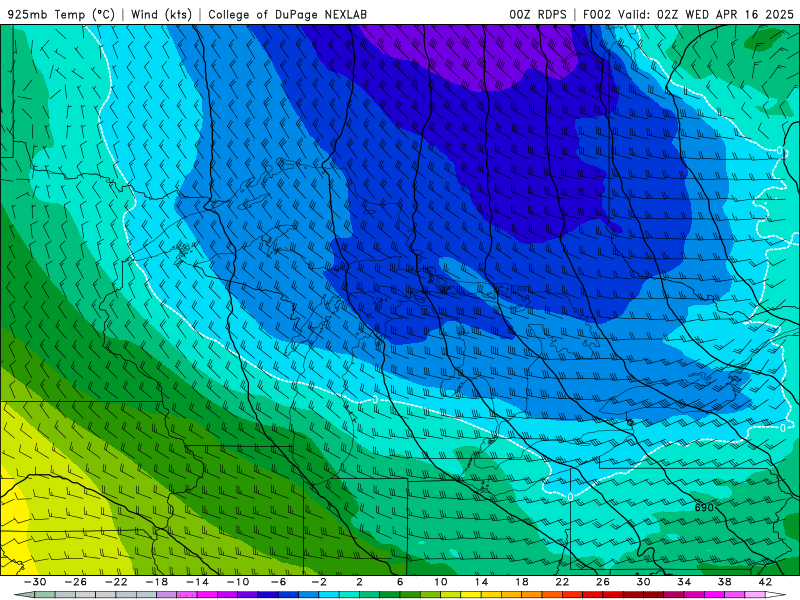Select the -30 colorbar tick label
The width and height of the screenshot is (800, 600).
(35, 582)
